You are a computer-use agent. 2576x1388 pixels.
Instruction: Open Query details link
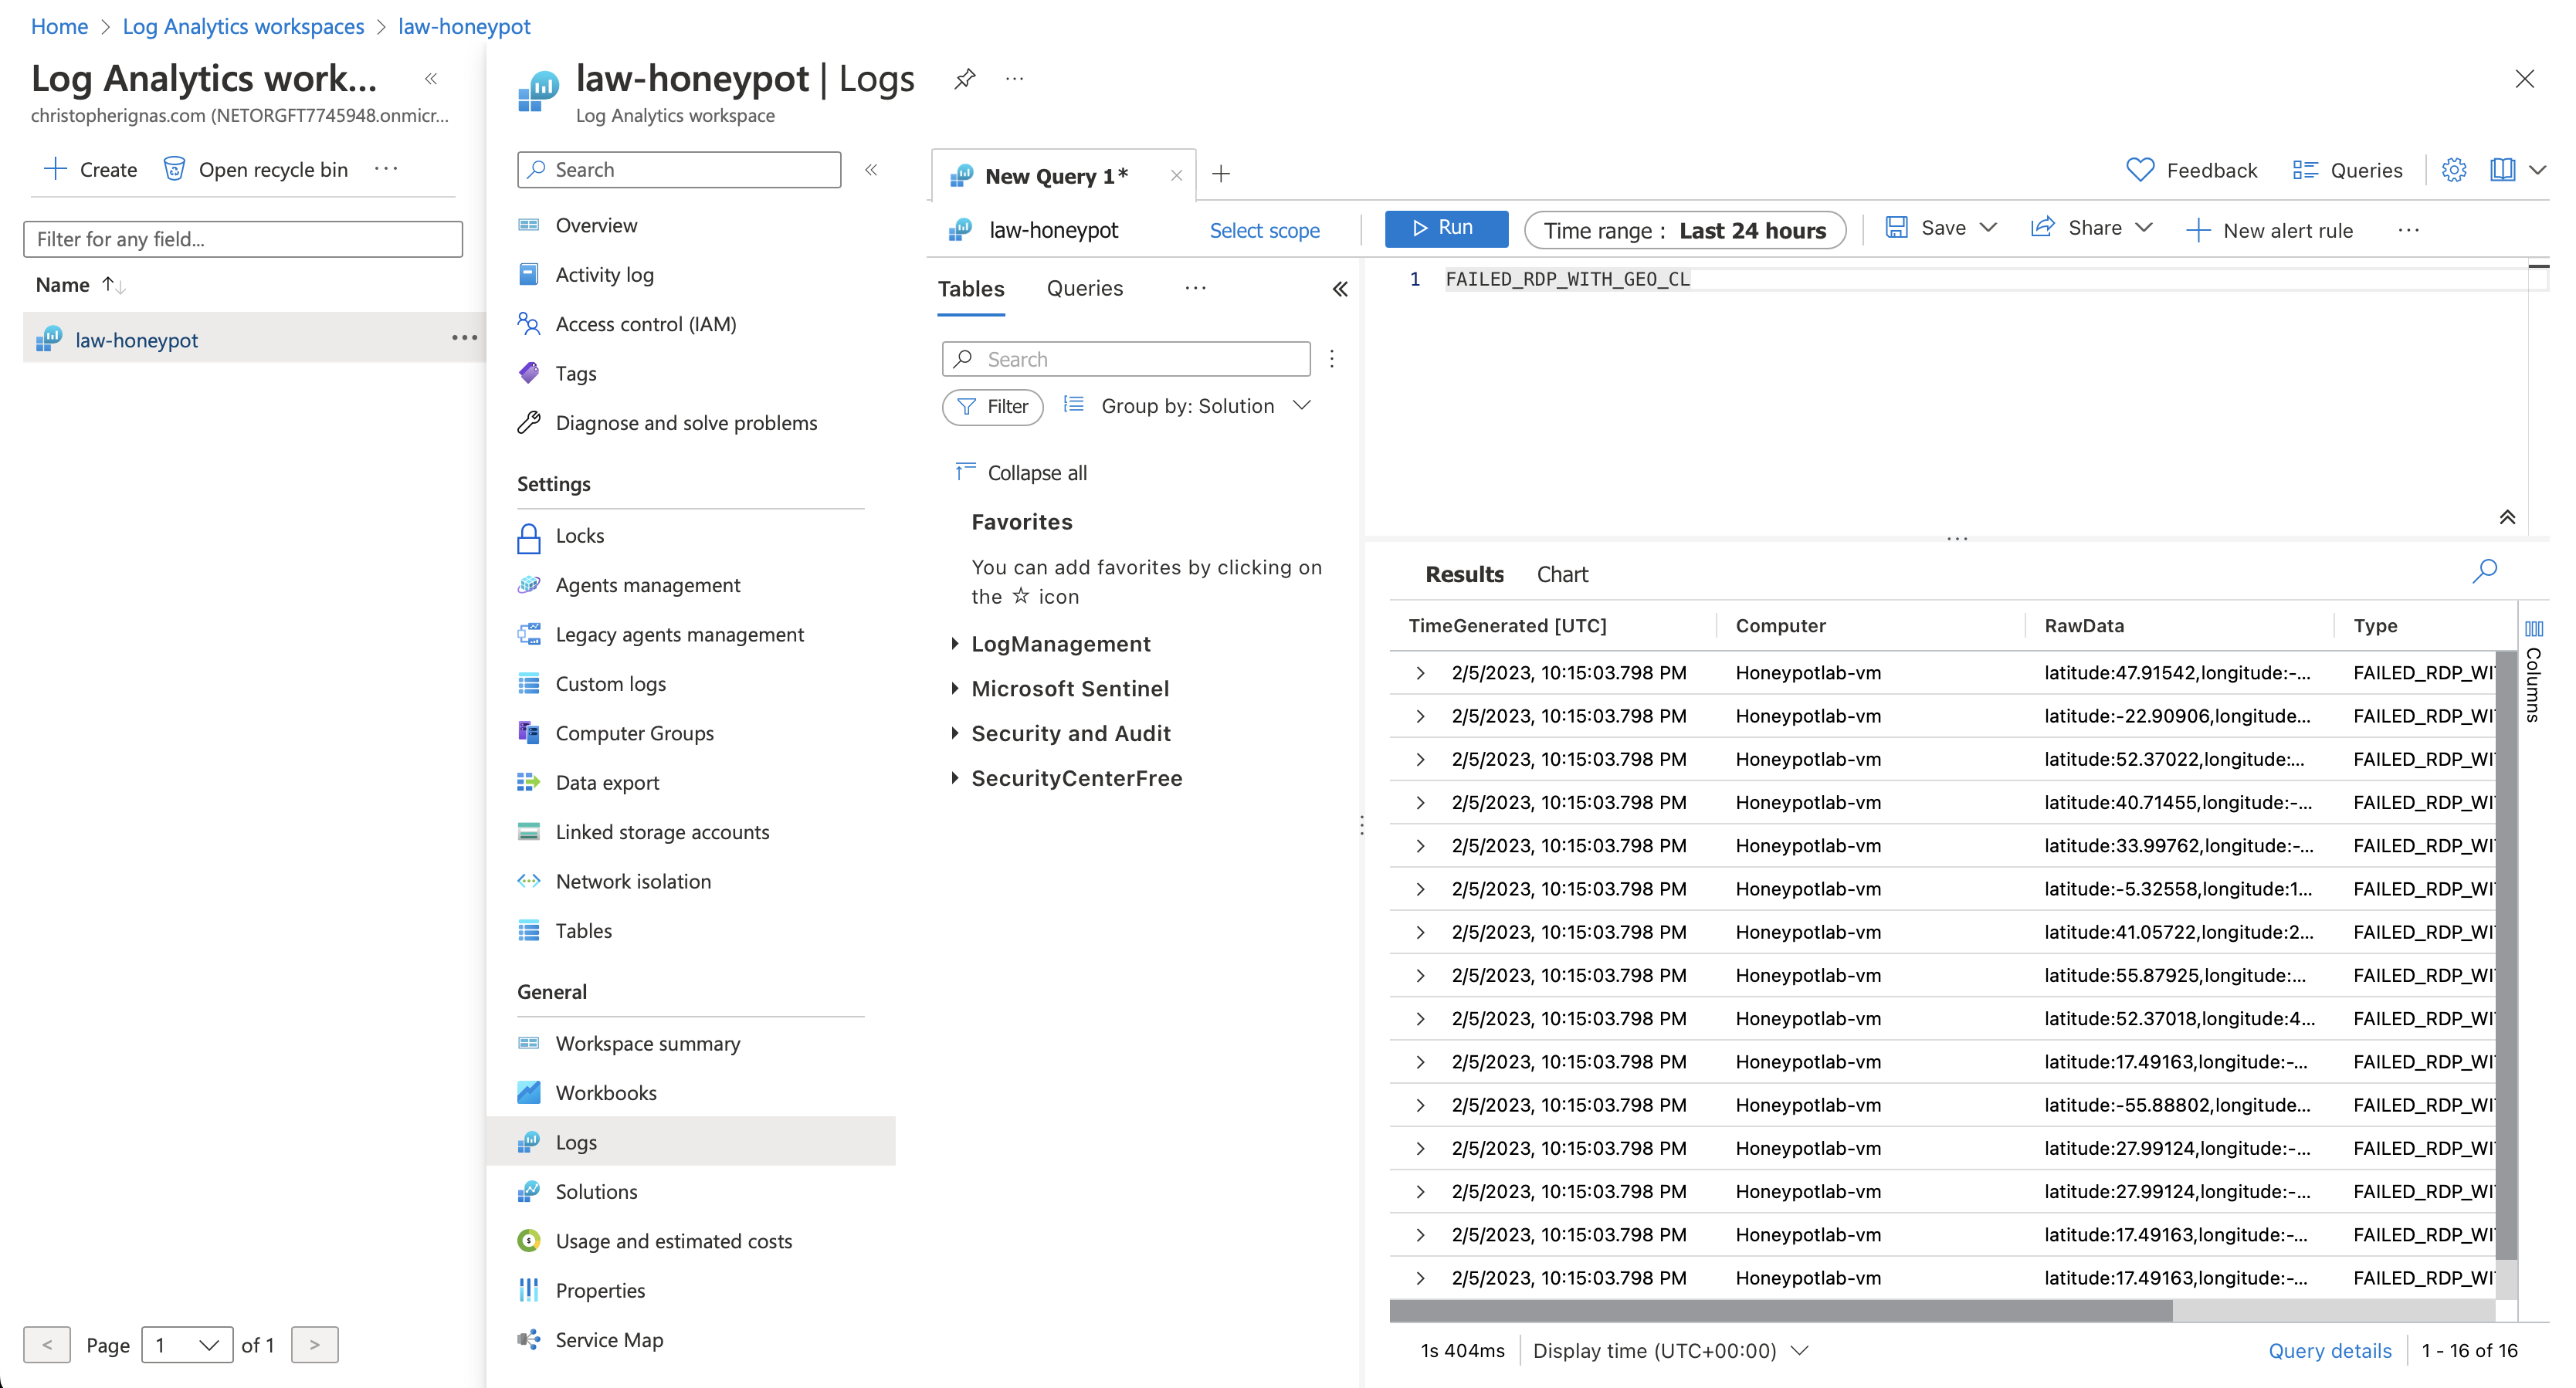tap(2330, 1351)
